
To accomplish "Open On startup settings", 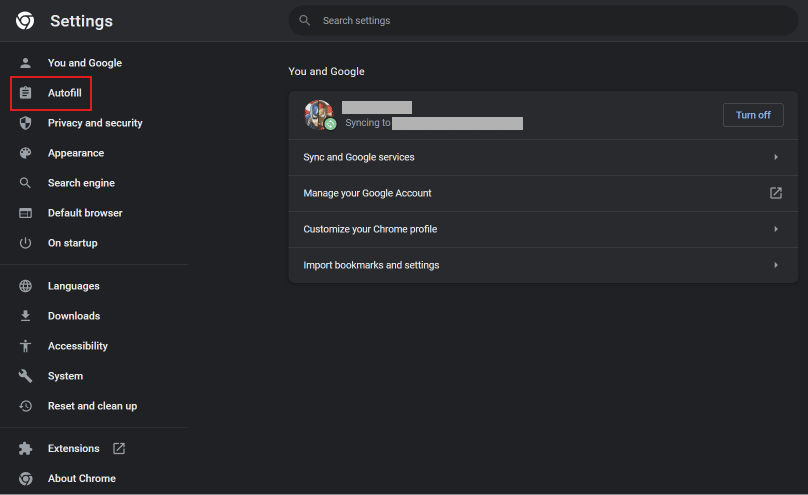I will (73, 243).
